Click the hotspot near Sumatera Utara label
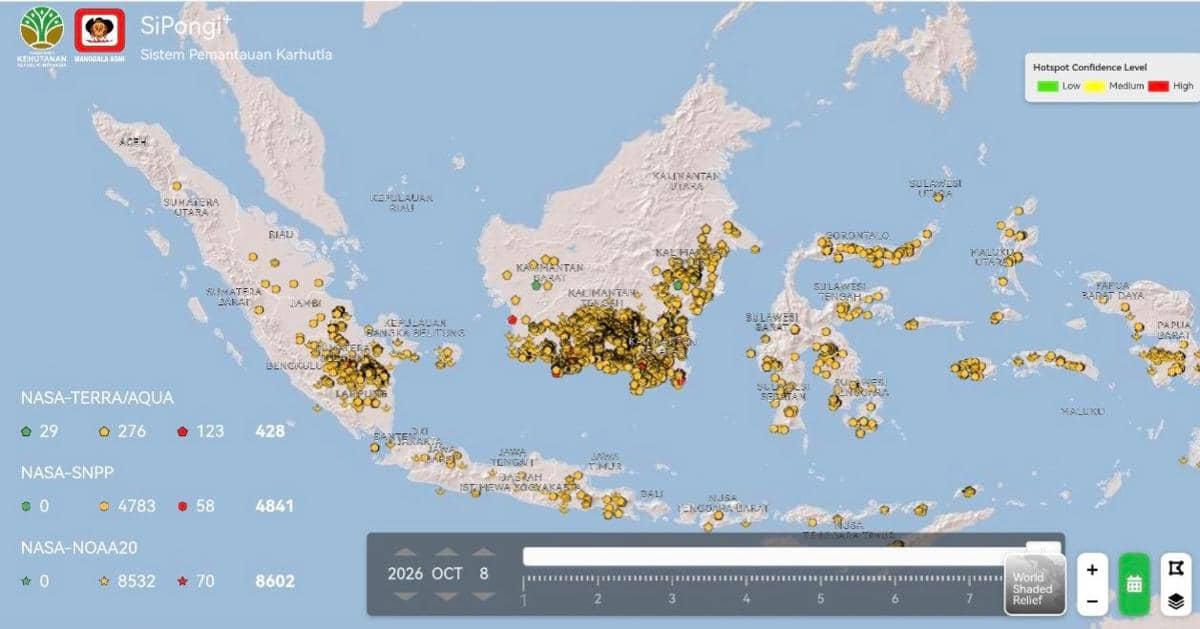The height and width of the screenshot is (629, 1200). 176,186
